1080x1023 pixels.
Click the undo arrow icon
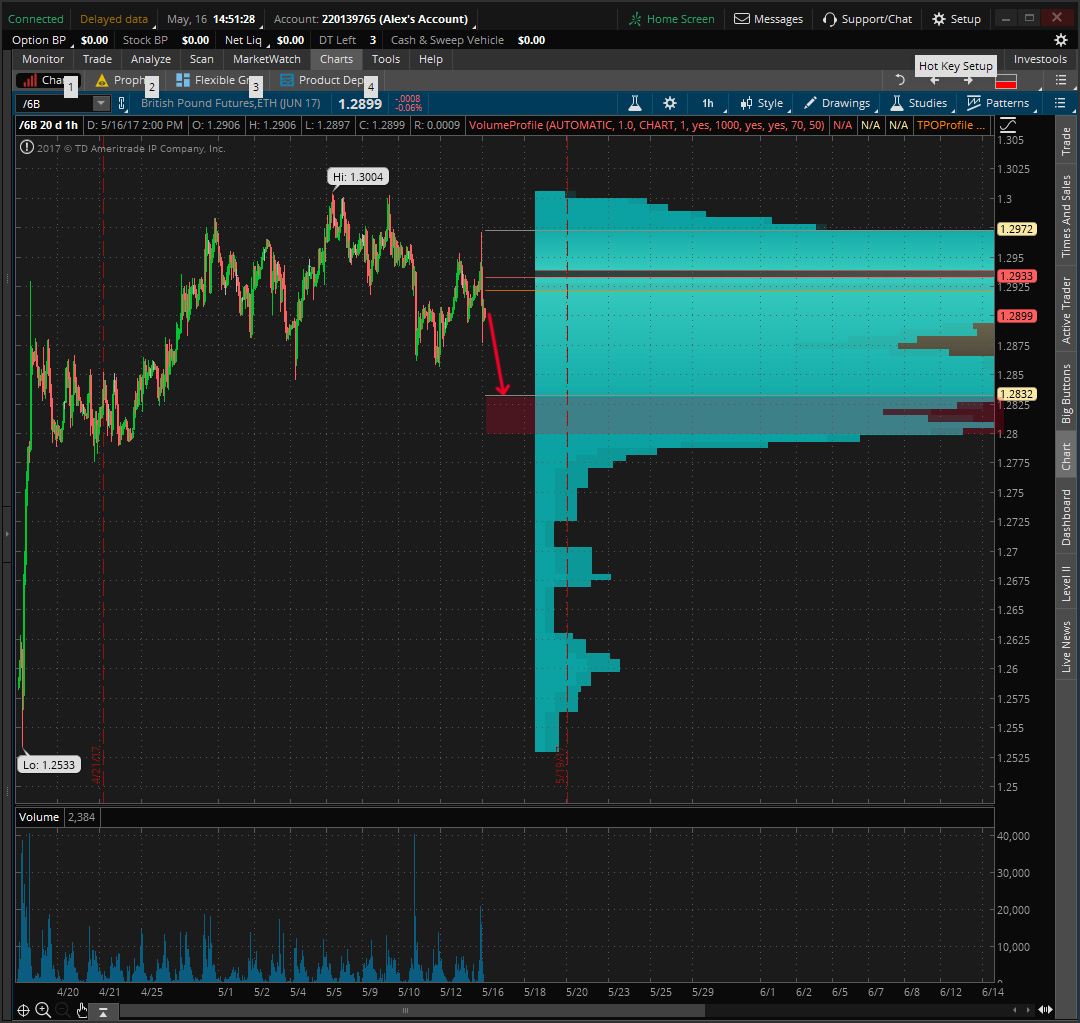pyautogui.click(x=899, y=81)
